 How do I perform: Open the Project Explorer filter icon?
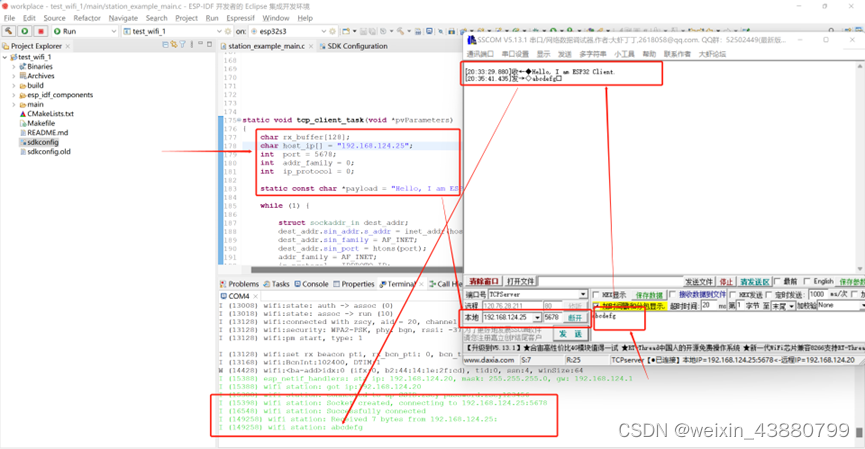[183, 44]
